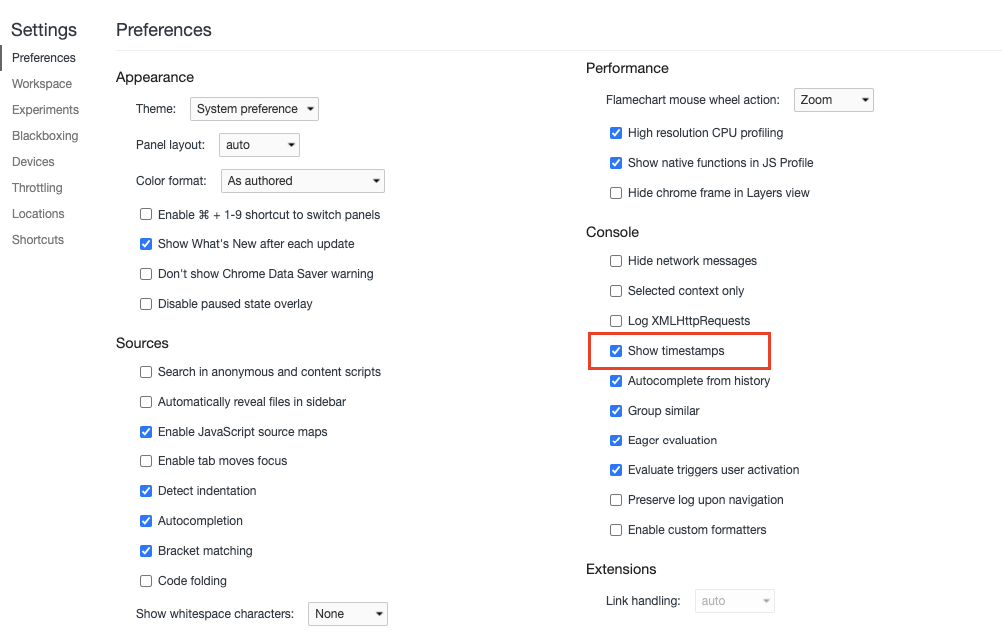Enable Preserve log upon navigation
Viewport: 1002px width, 636px height.
[x=617, y=500]
